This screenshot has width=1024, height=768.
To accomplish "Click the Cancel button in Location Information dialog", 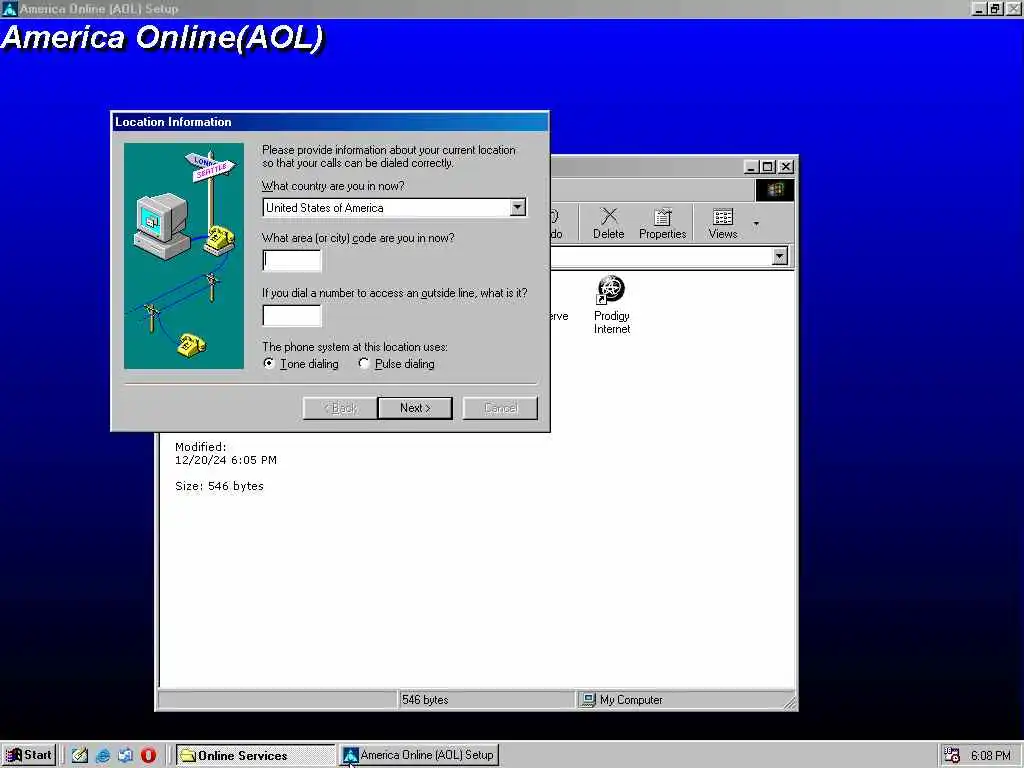I will click(x=500, y=408).
